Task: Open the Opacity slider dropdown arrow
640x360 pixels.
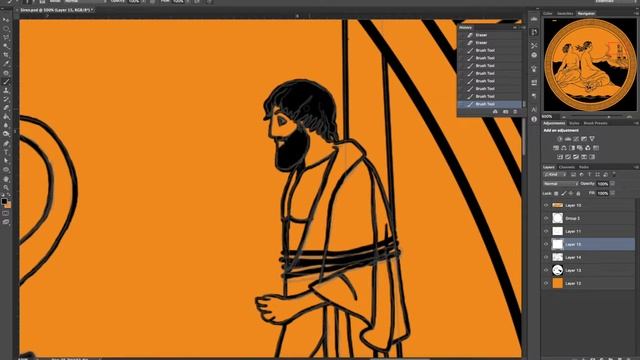Action: click(612, 184)
